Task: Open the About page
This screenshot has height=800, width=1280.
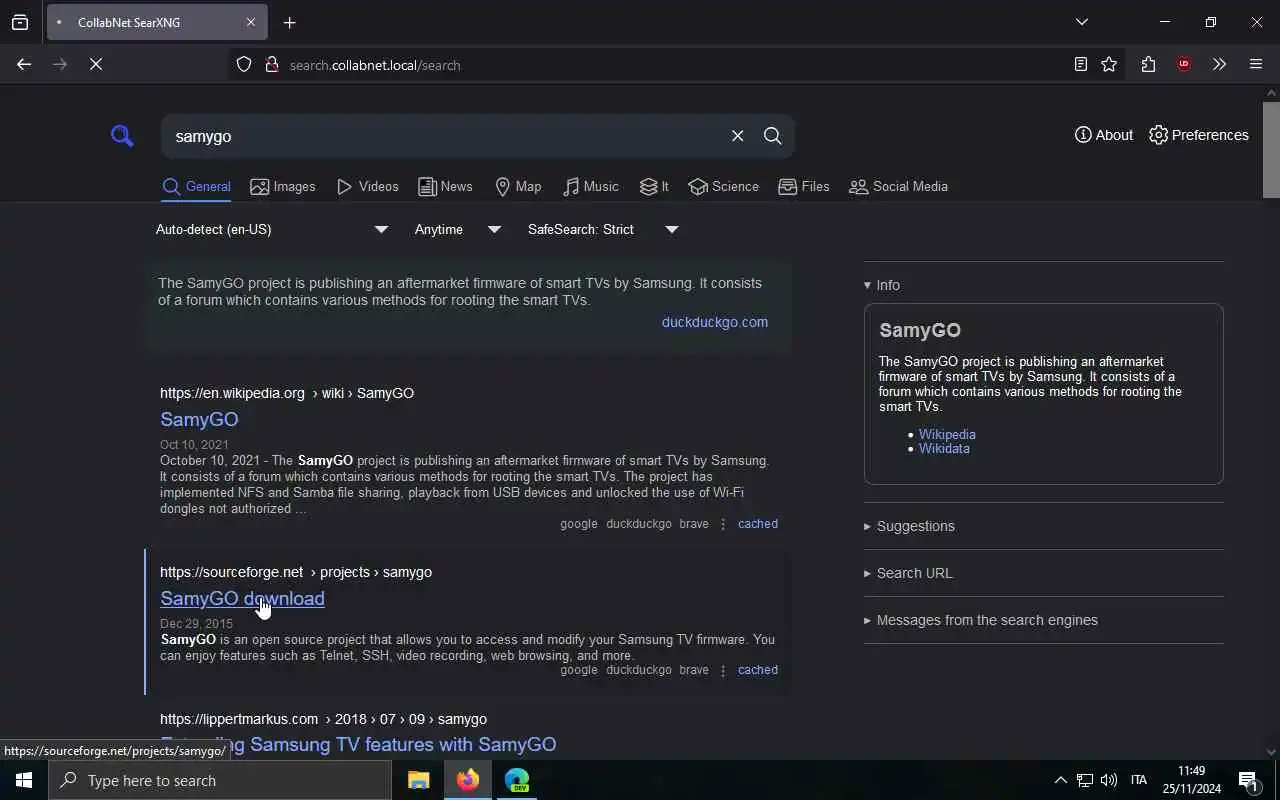Action: click(x=1104, y=135)
